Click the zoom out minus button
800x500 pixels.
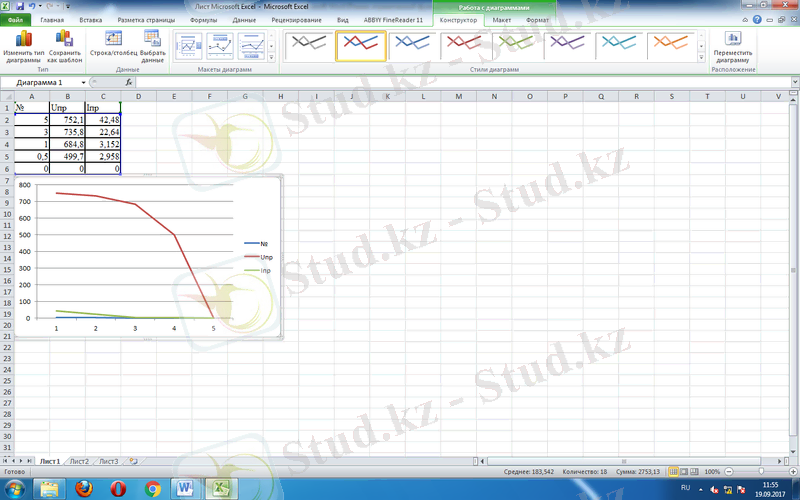pyautogui.click(x=729, y=472)
